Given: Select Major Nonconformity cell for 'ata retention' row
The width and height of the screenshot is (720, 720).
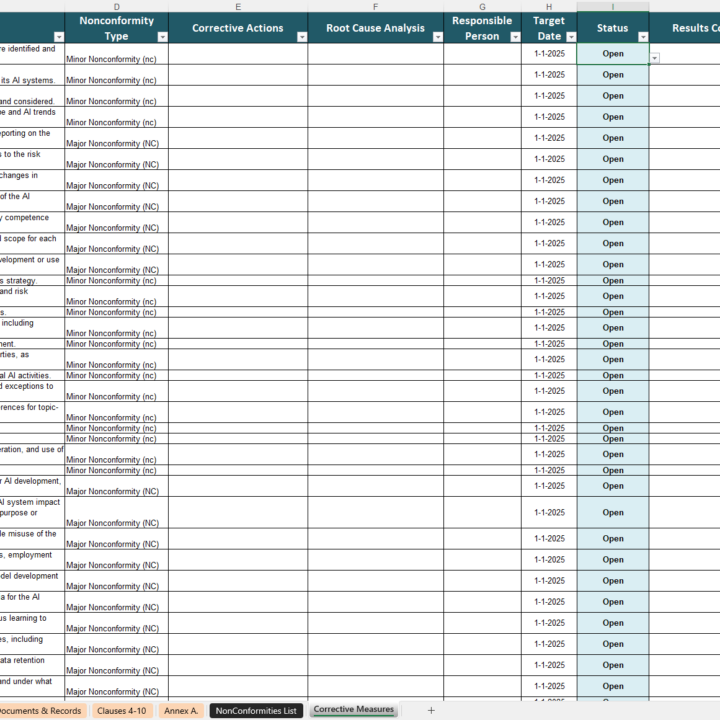Looking at the screenshot, I should (x=117, y=665).
